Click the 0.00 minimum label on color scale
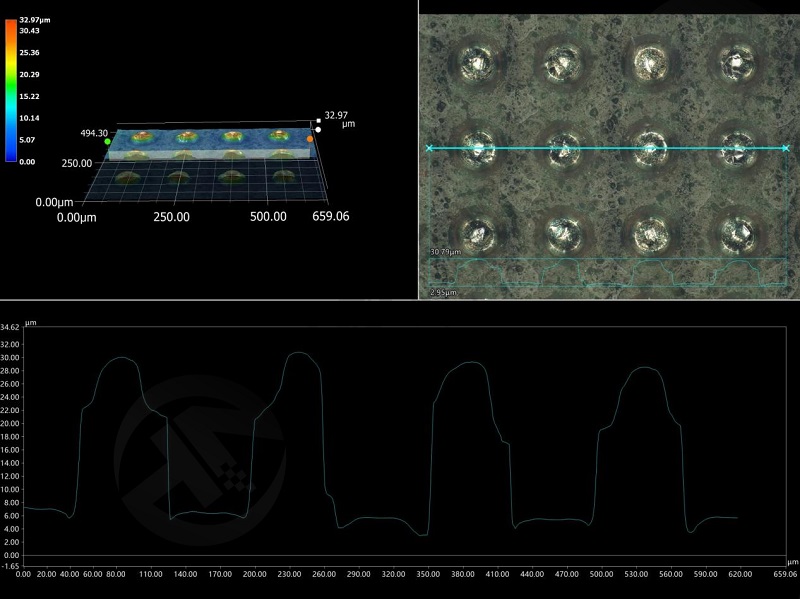800x599 pixels. [27, 161]
